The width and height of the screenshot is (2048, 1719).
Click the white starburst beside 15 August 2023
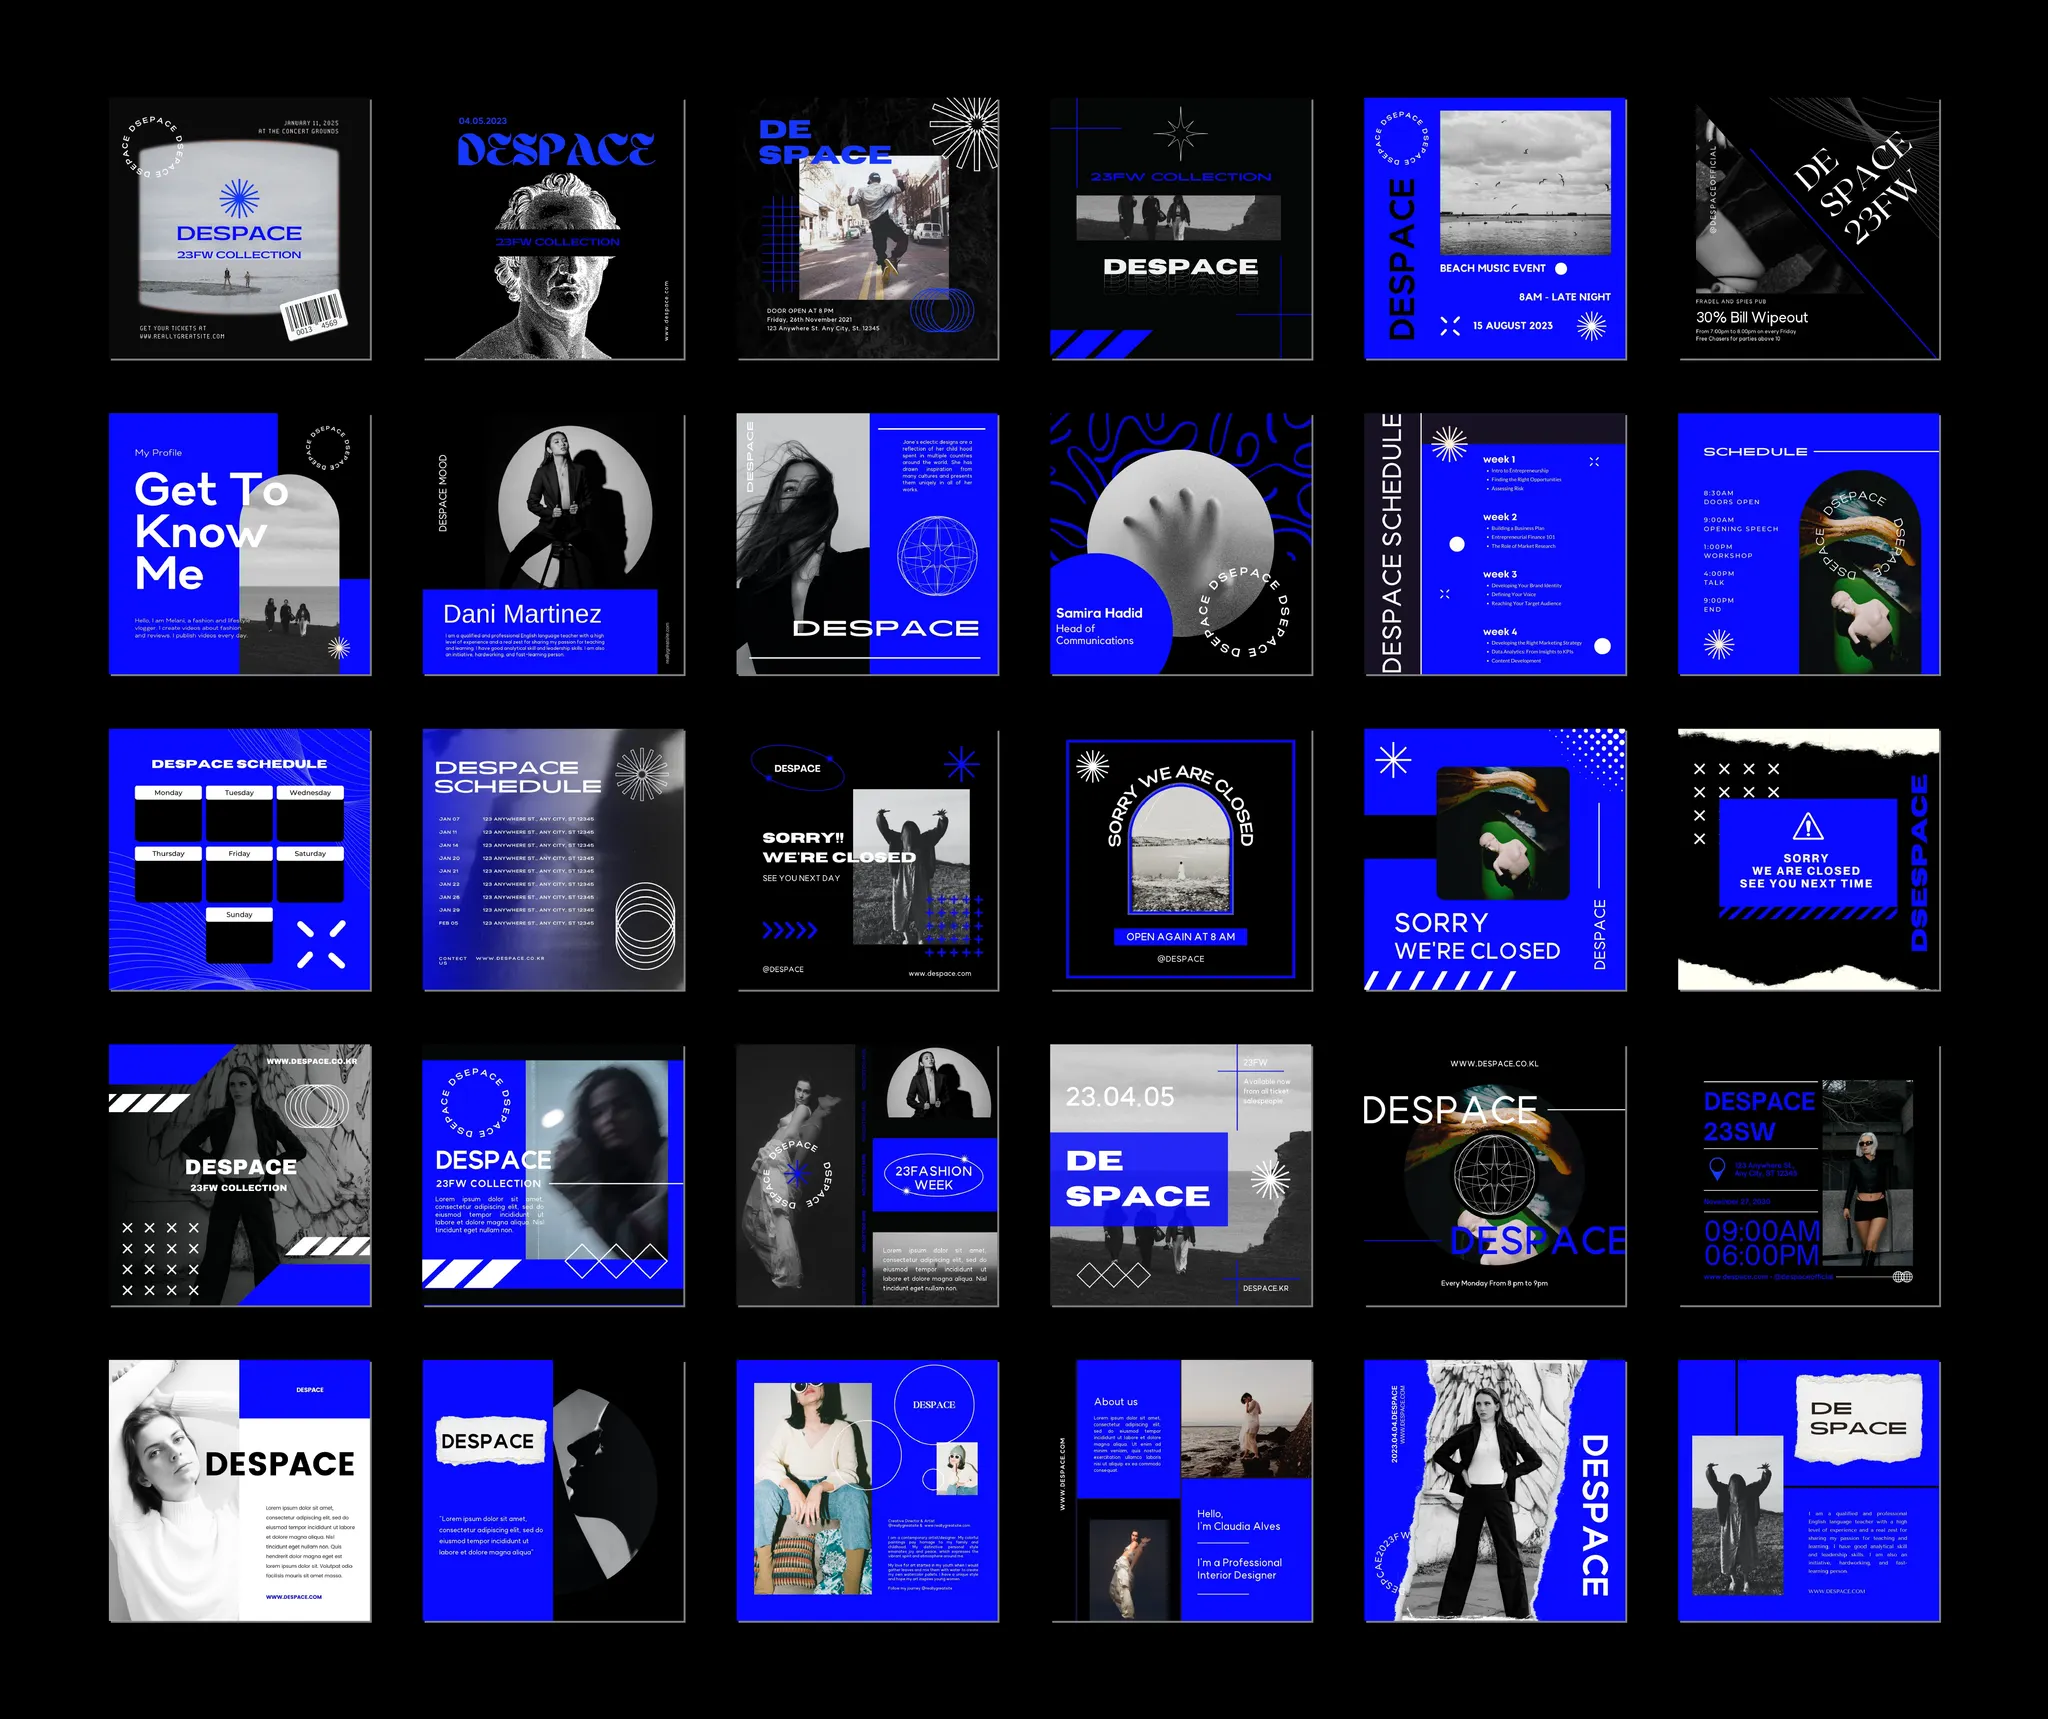tap(1591, 326)
